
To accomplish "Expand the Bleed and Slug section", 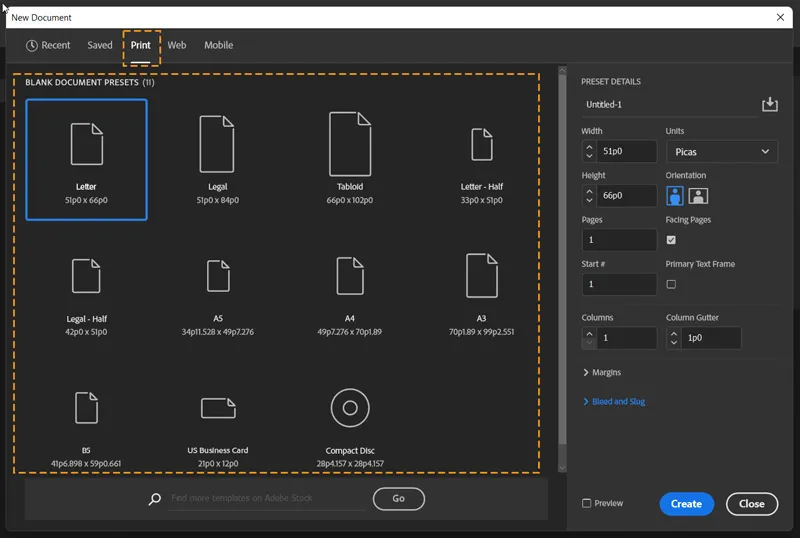I will pyautogui.click(x=614, y=402).
